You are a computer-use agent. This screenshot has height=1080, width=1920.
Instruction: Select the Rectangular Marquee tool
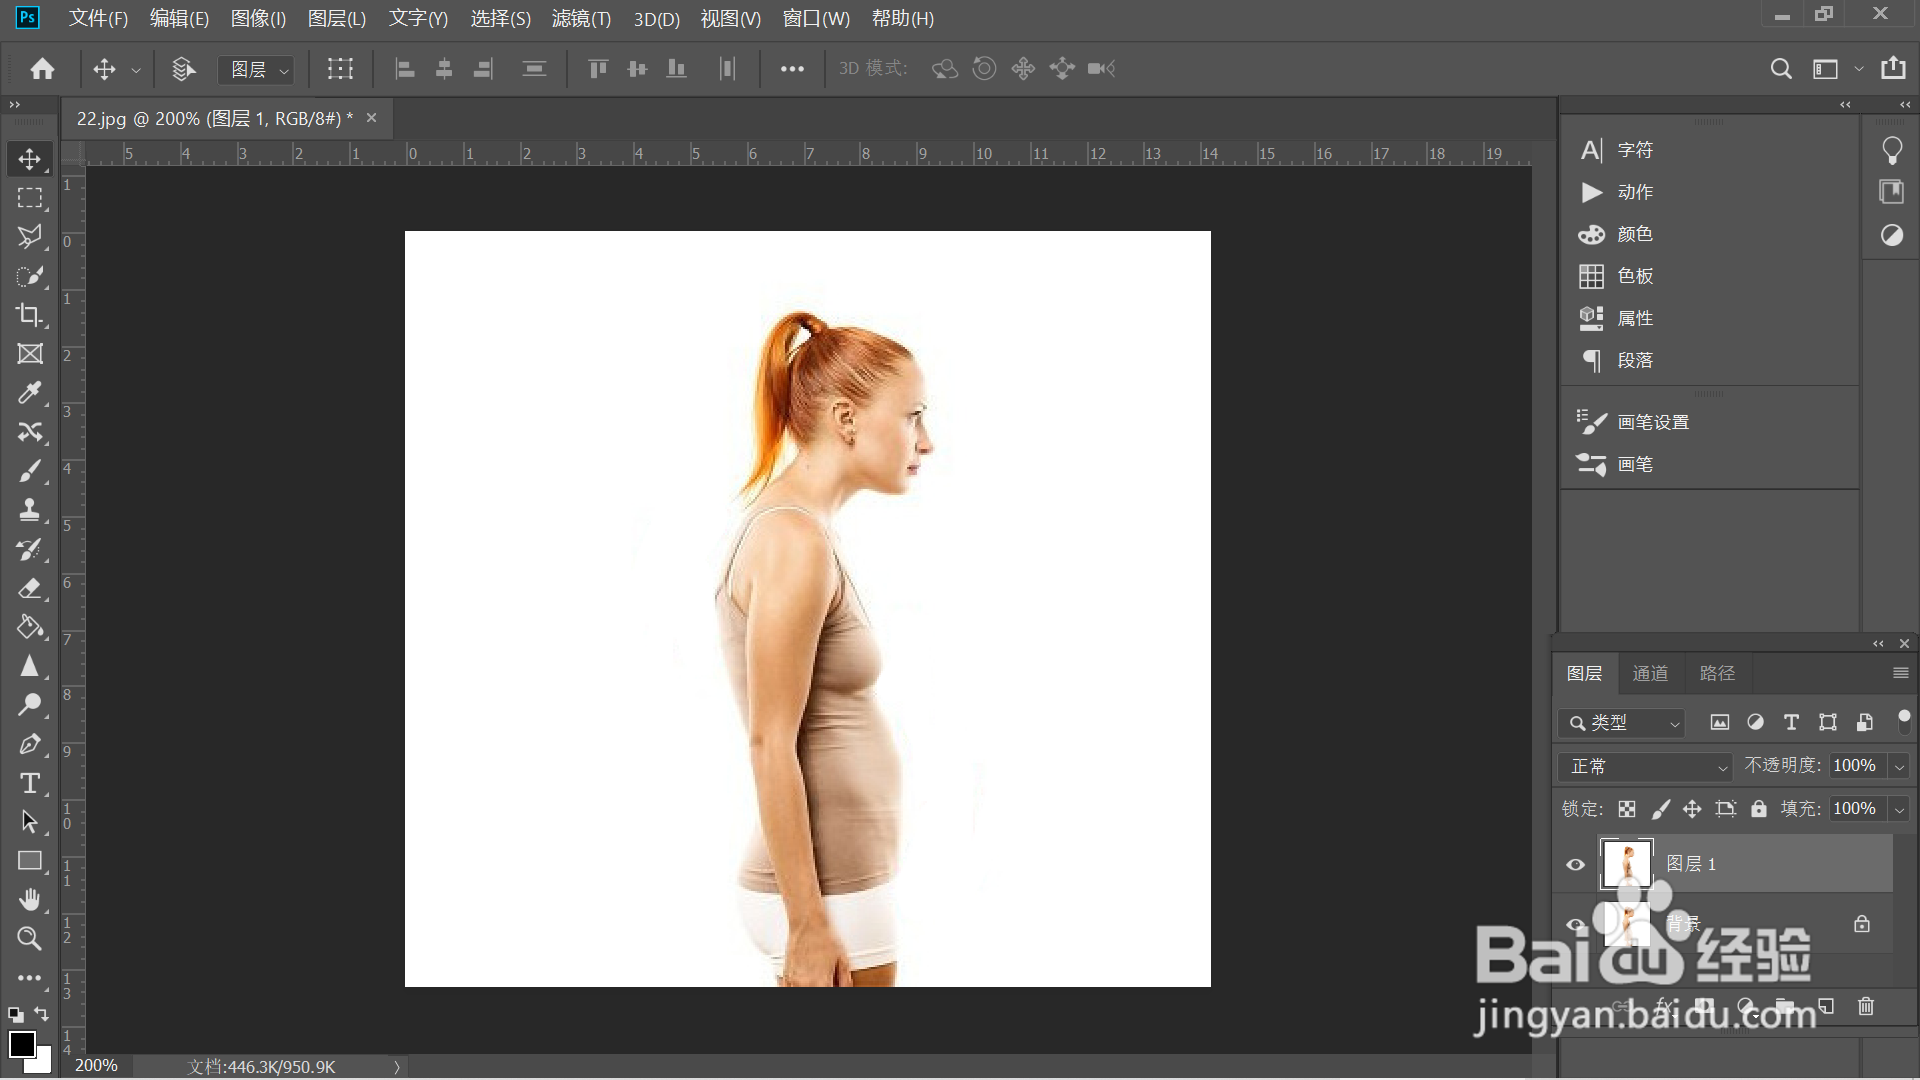point(29,198)
